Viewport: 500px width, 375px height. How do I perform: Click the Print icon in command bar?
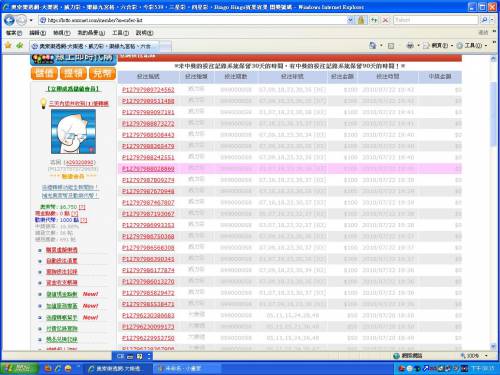(410, 45)
